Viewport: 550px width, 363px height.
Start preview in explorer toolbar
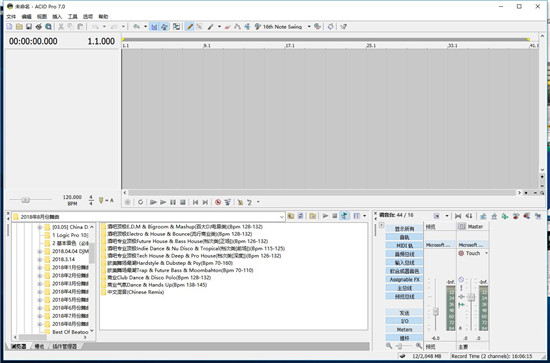326,216
